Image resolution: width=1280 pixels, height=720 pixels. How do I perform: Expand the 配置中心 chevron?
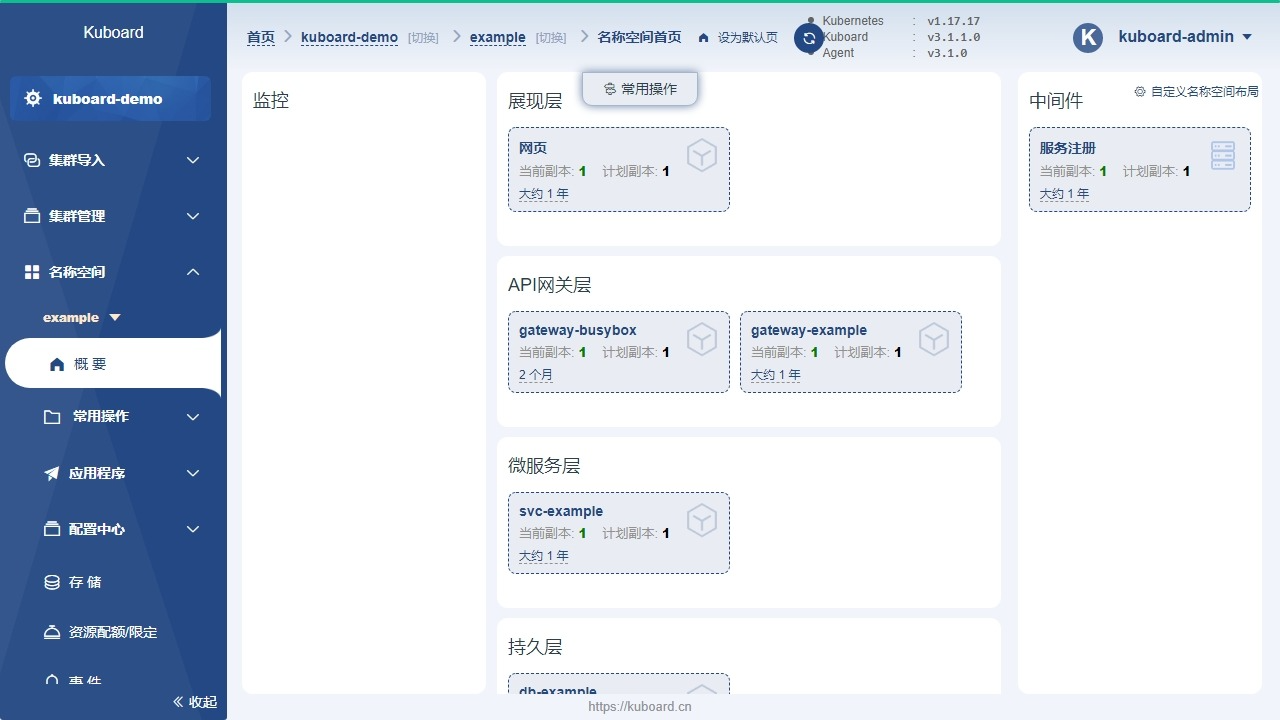tap(193, 529)
